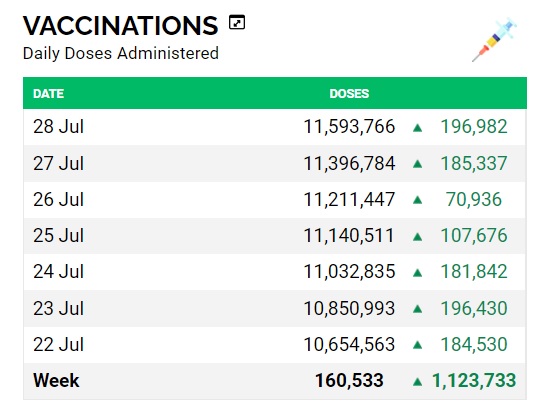The height and width of the screenshot is (415, 544).
Task: Select the DOSES column header
Action: tap(349, 94)
